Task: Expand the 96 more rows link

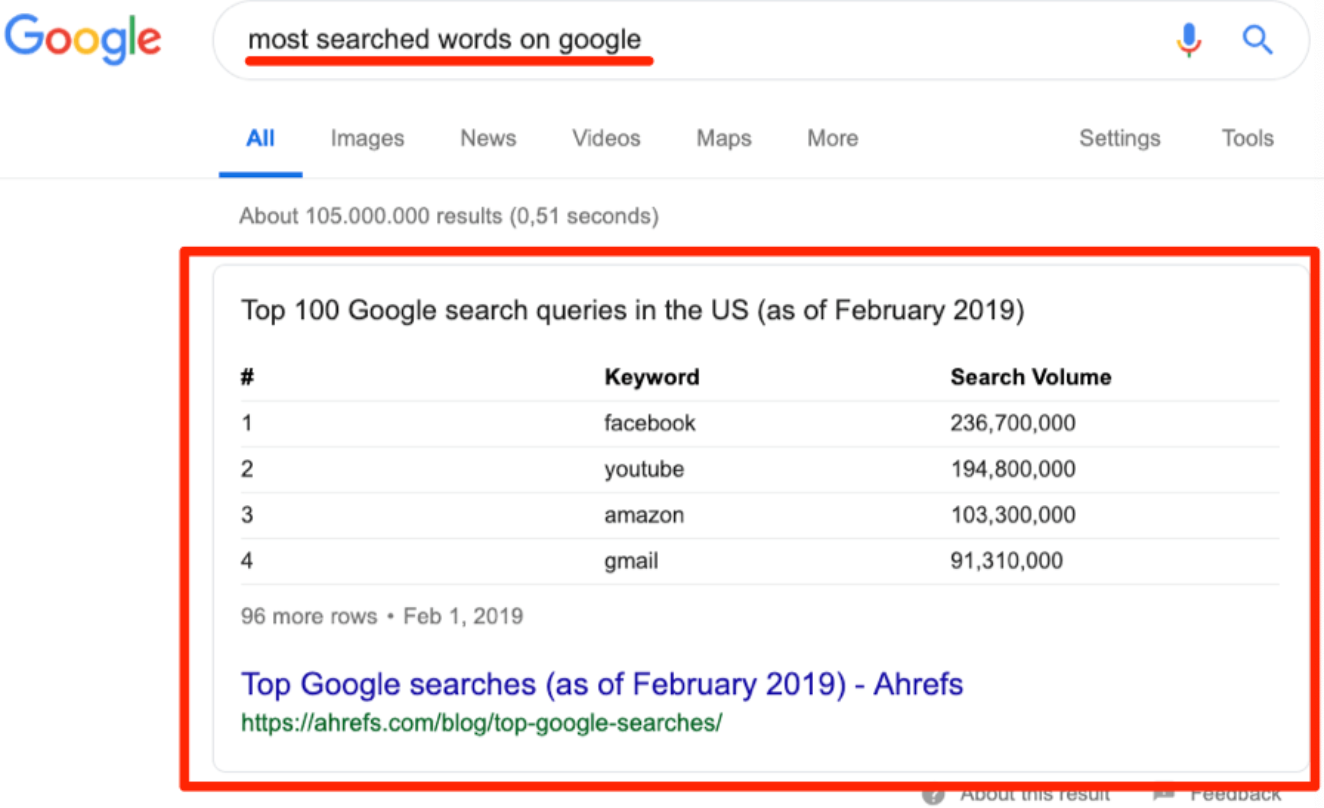Action: point(309,616)
